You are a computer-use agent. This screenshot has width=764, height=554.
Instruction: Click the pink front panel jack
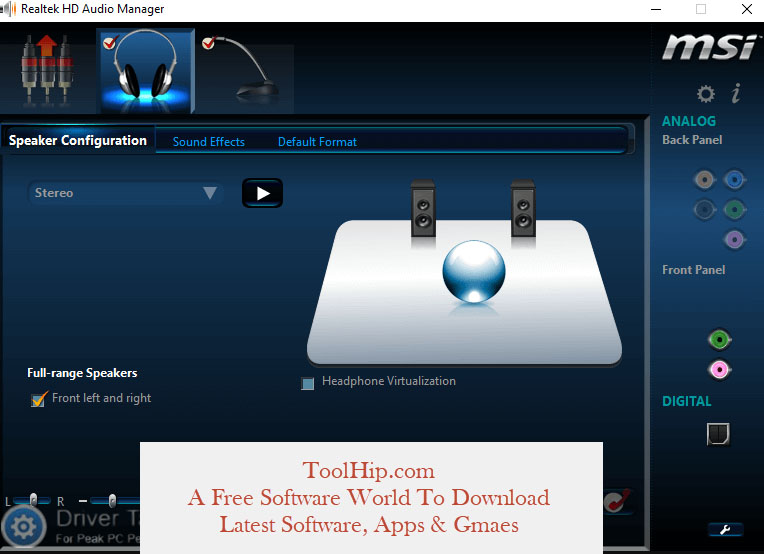click(720, 370)
